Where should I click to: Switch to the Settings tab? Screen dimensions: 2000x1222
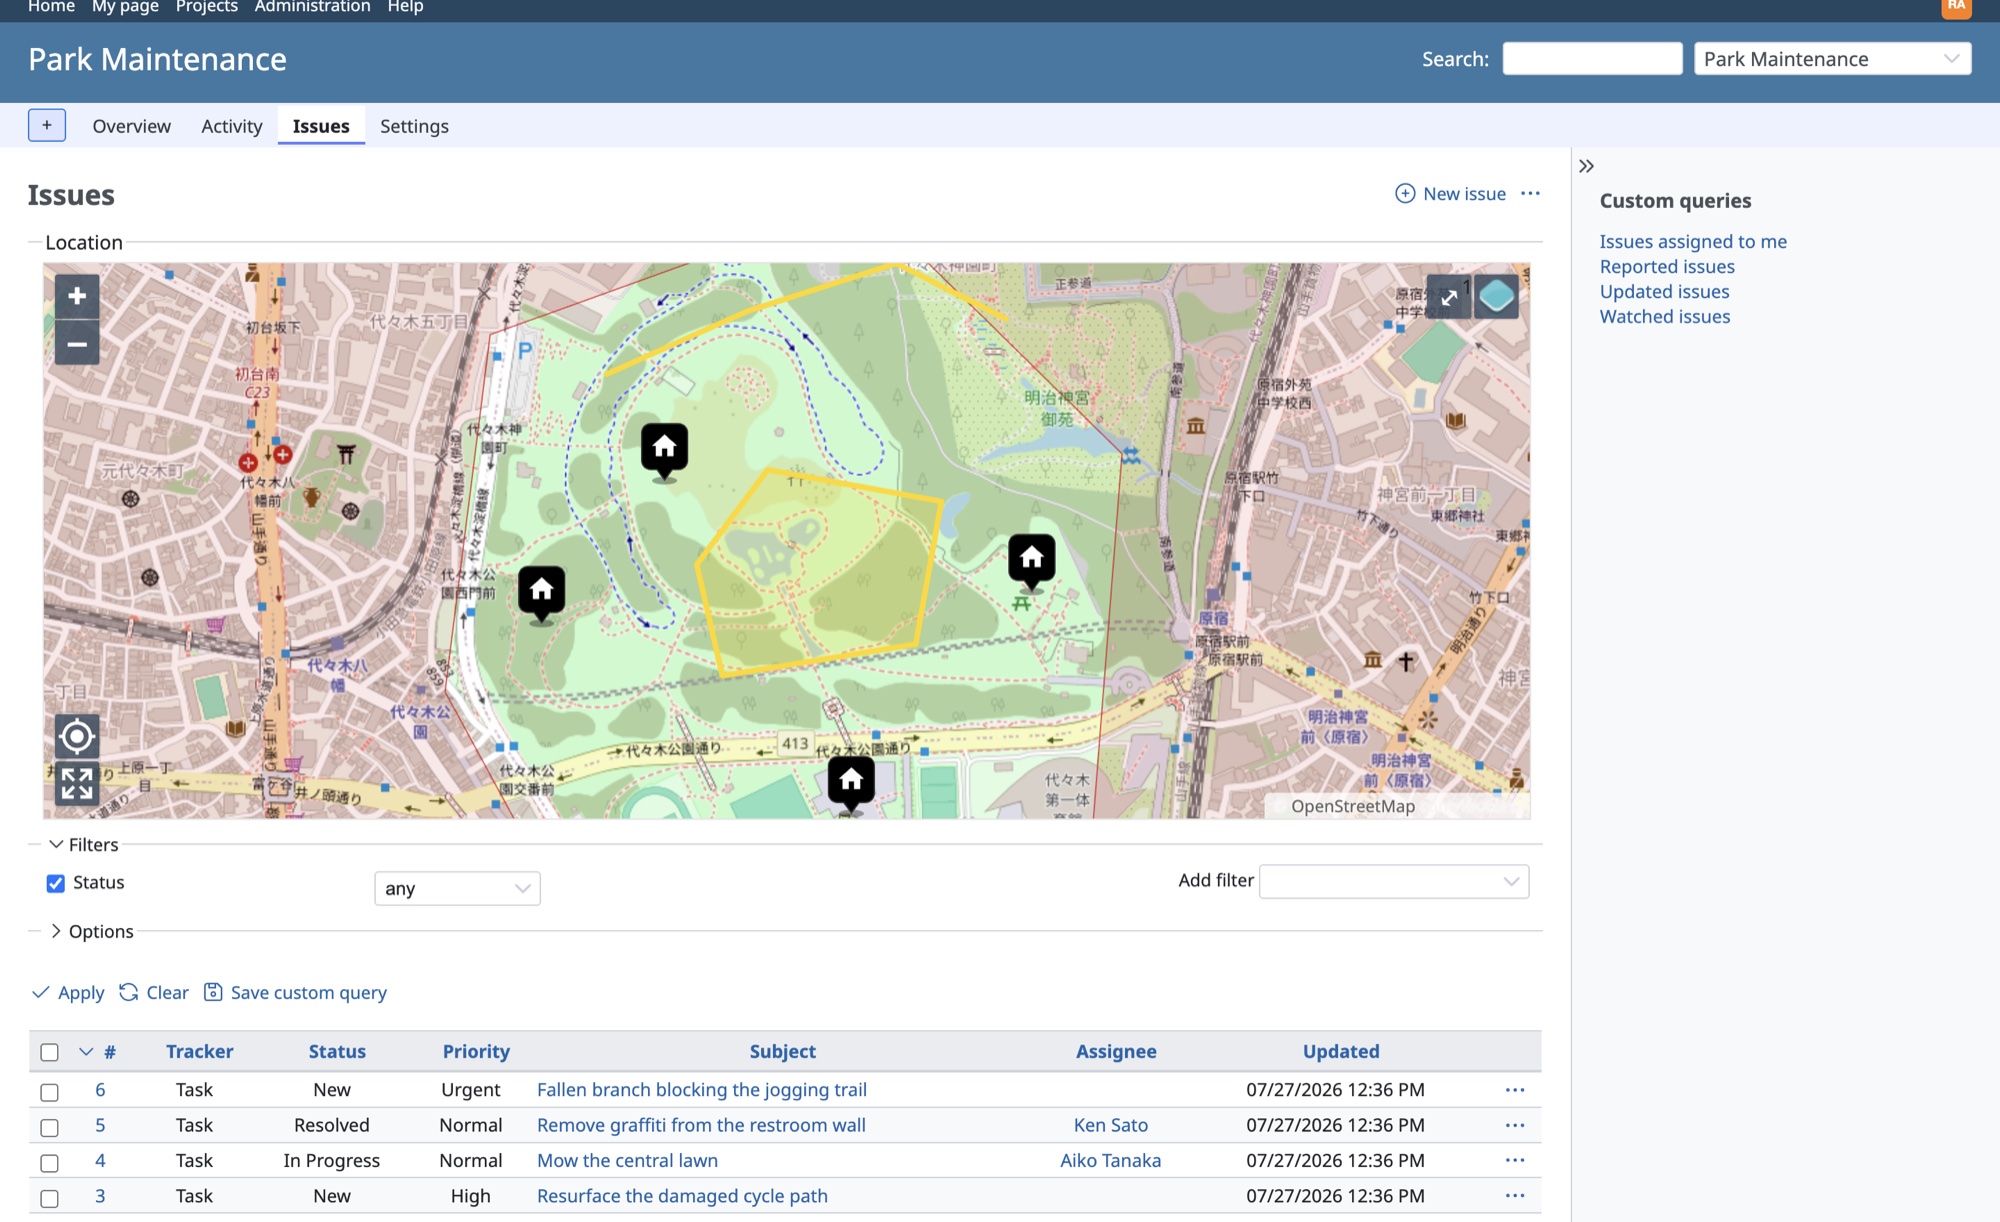(x=414, y=126)
